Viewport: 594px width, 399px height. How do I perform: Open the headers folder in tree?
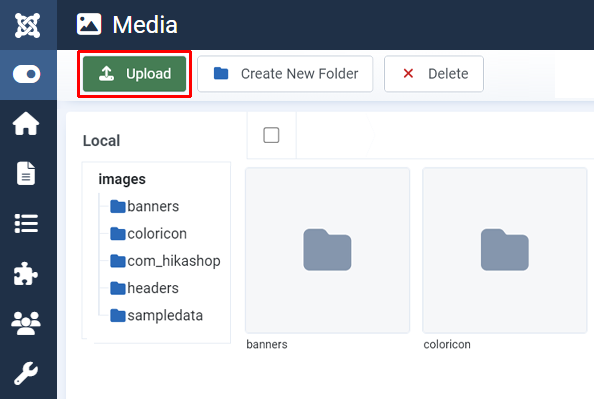(x=144, y=288)
